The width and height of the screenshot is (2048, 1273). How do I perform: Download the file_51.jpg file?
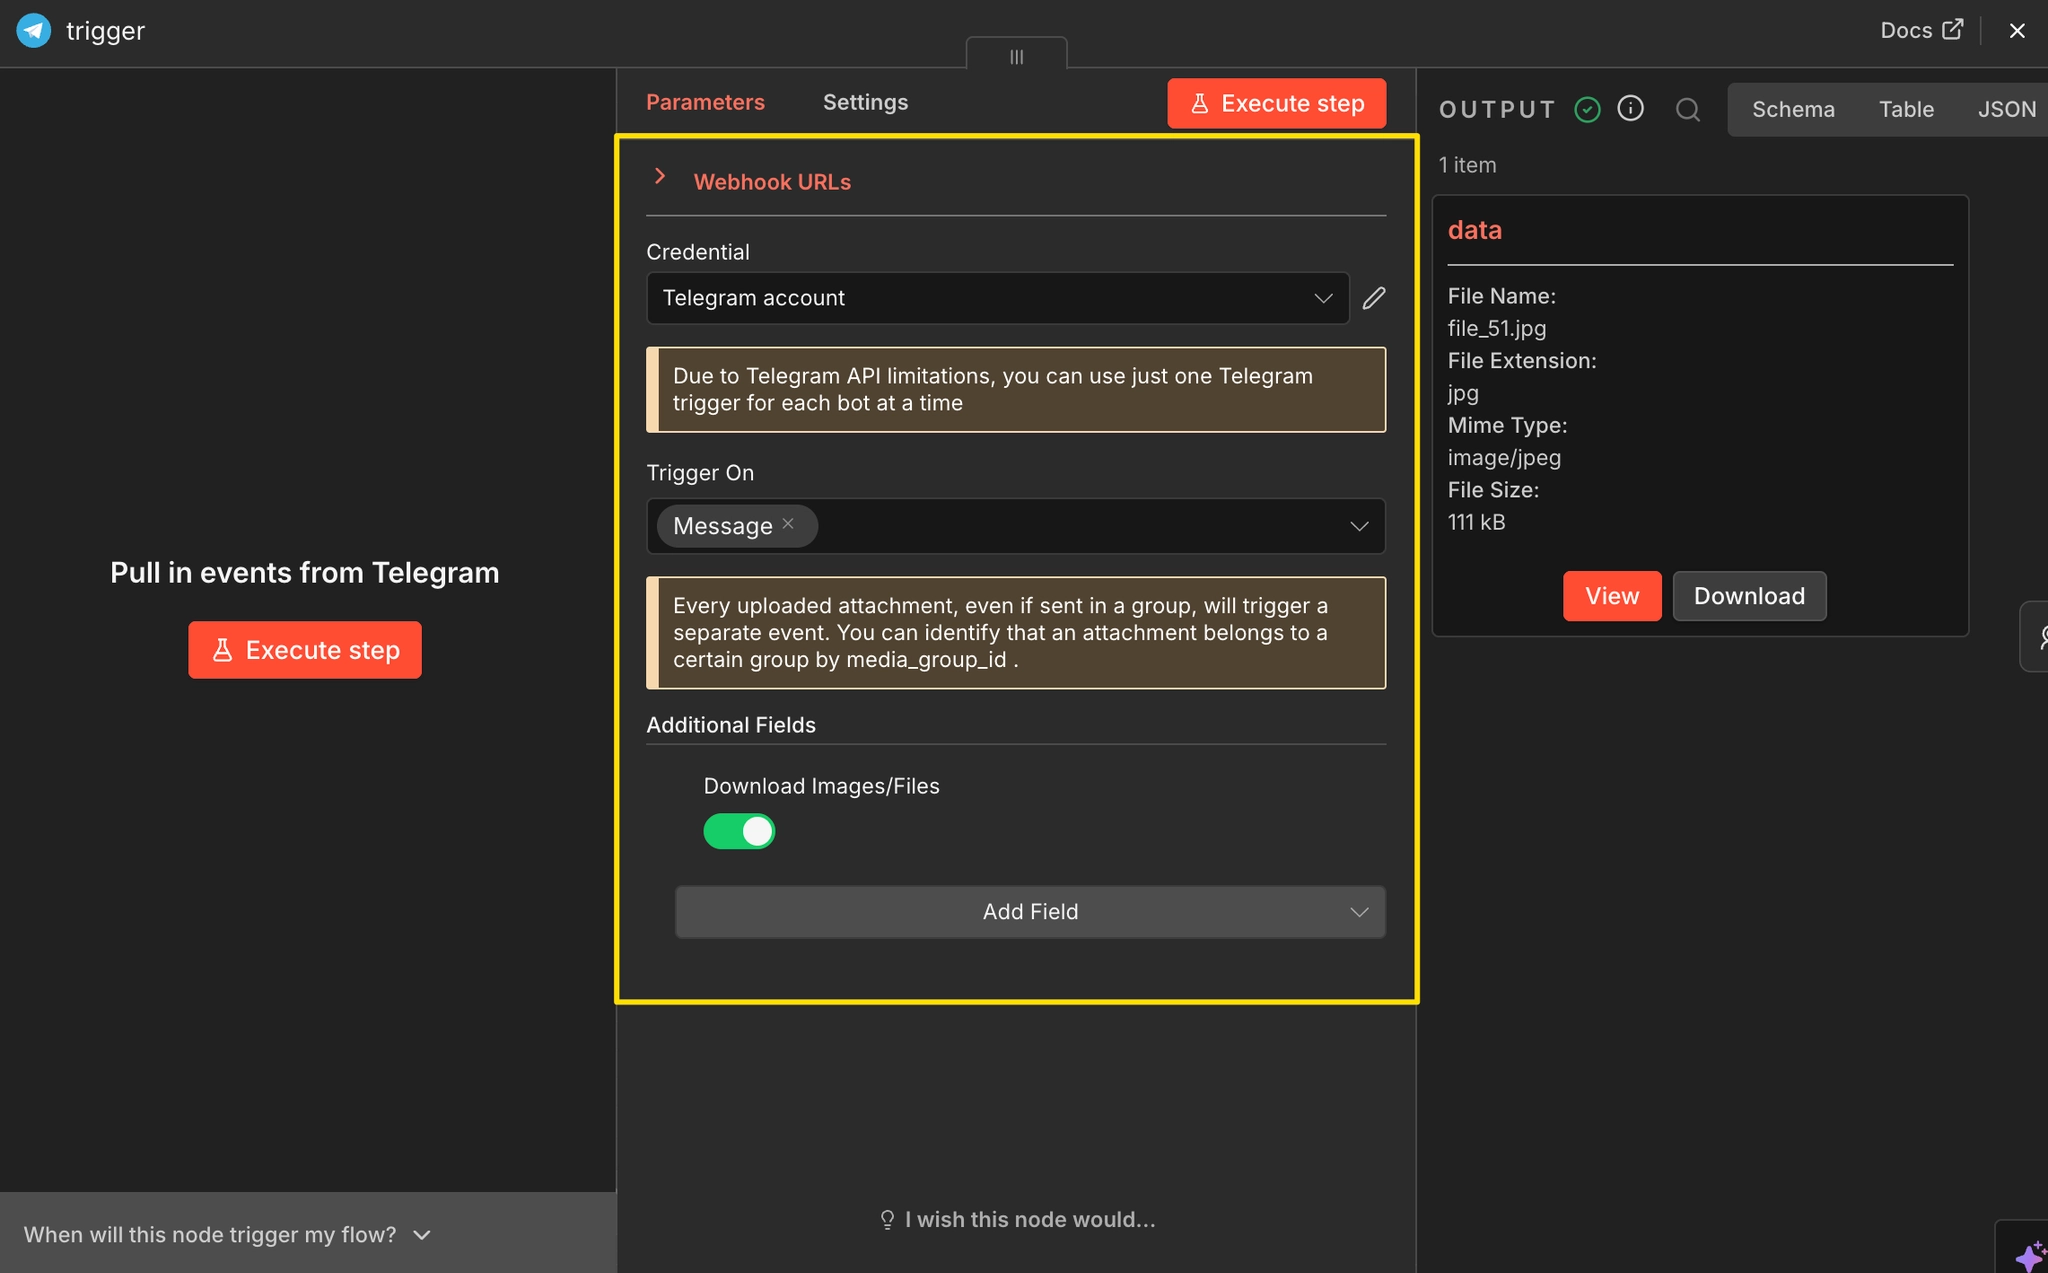pos(1749,596)
